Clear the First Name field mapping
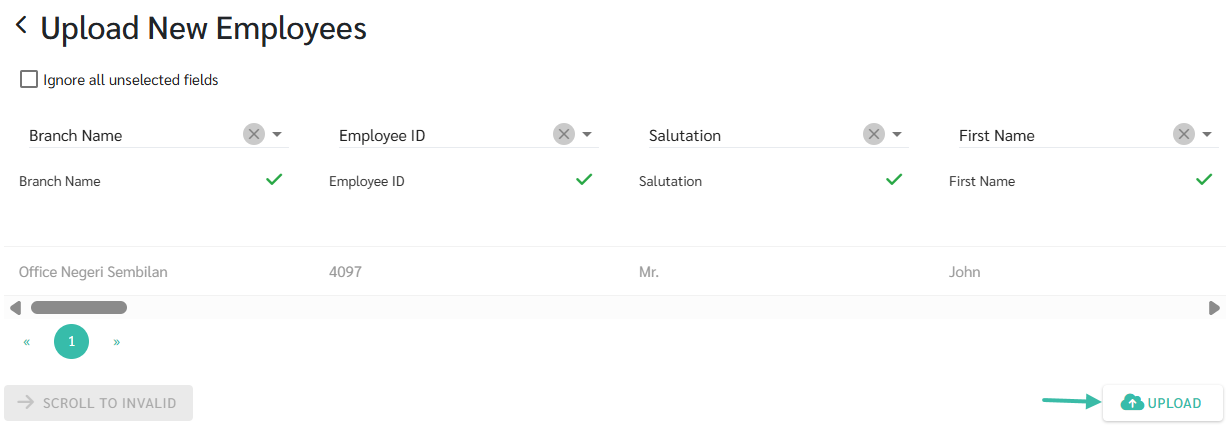 [1184, 134]
